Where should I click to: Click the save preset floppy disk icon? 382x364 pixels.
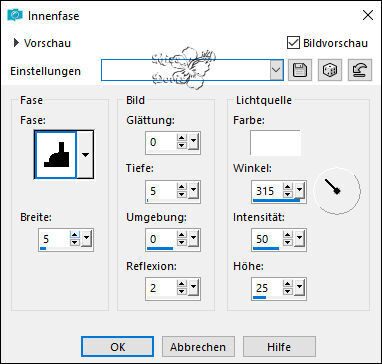300,70
